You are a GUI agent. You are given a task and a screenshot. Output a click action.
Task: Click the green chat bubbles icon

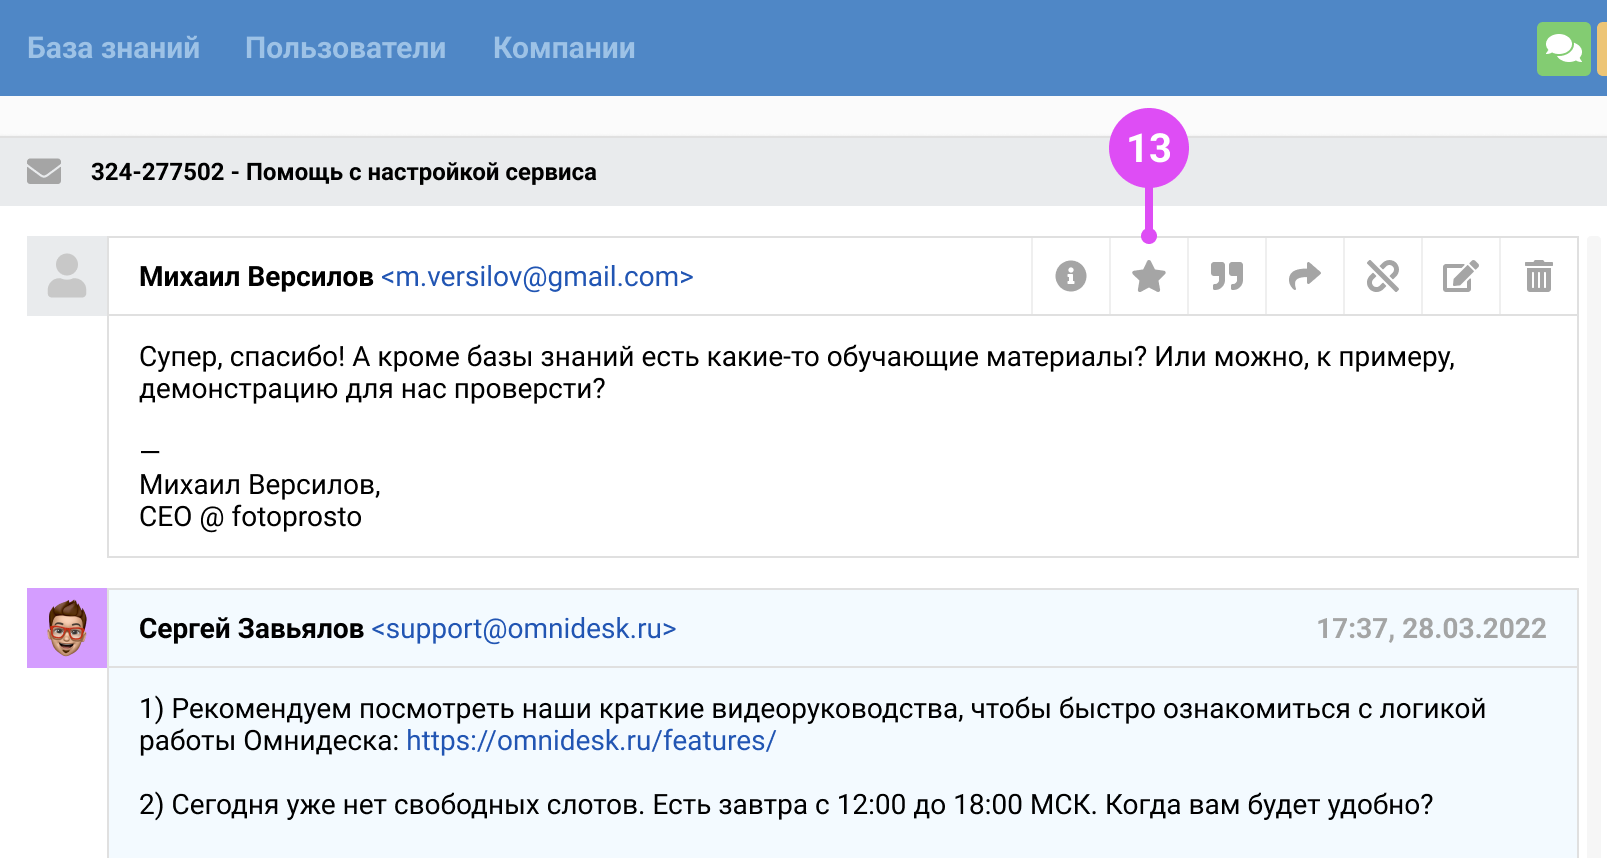(1563, 48)
